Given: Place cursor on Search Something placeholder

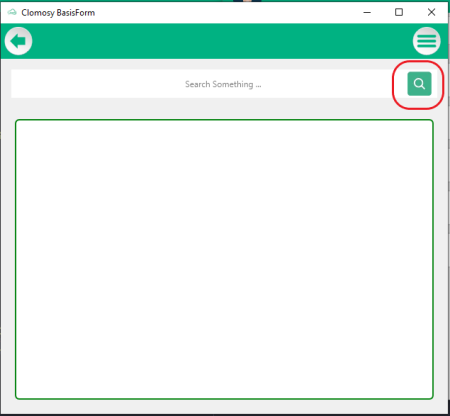Looking at the screenshot, I should pyautogui.click(x=223, y=84).
